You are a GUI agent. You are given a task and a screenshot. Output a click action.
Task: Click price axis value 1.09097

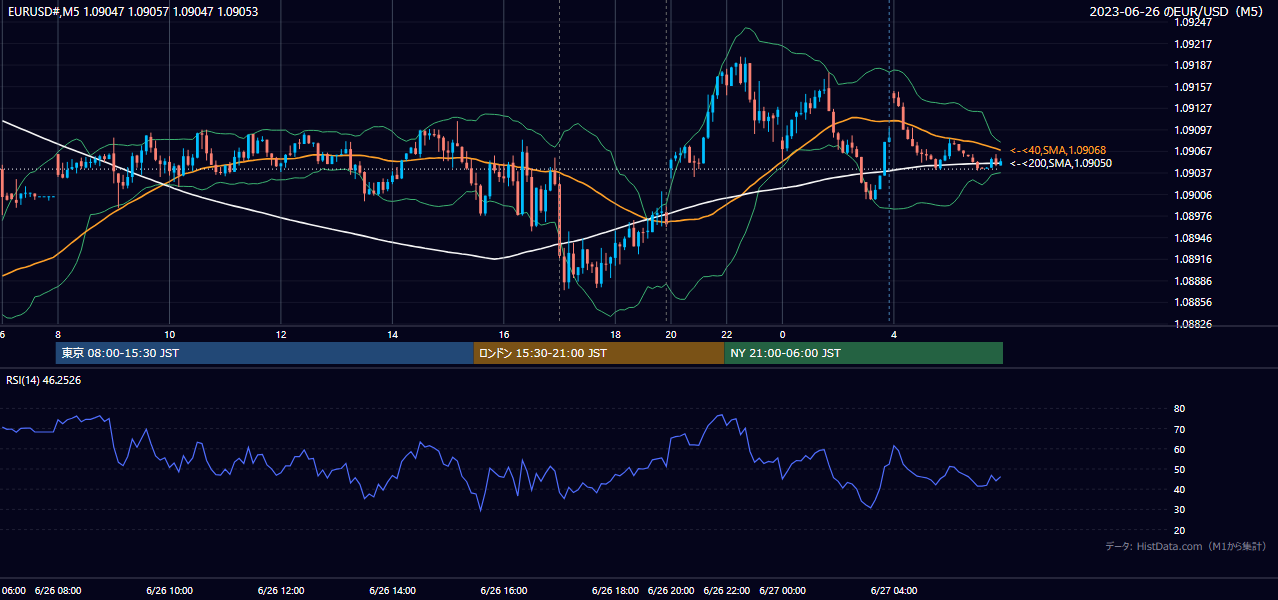pyautogui.click(x=1193, y=130)
